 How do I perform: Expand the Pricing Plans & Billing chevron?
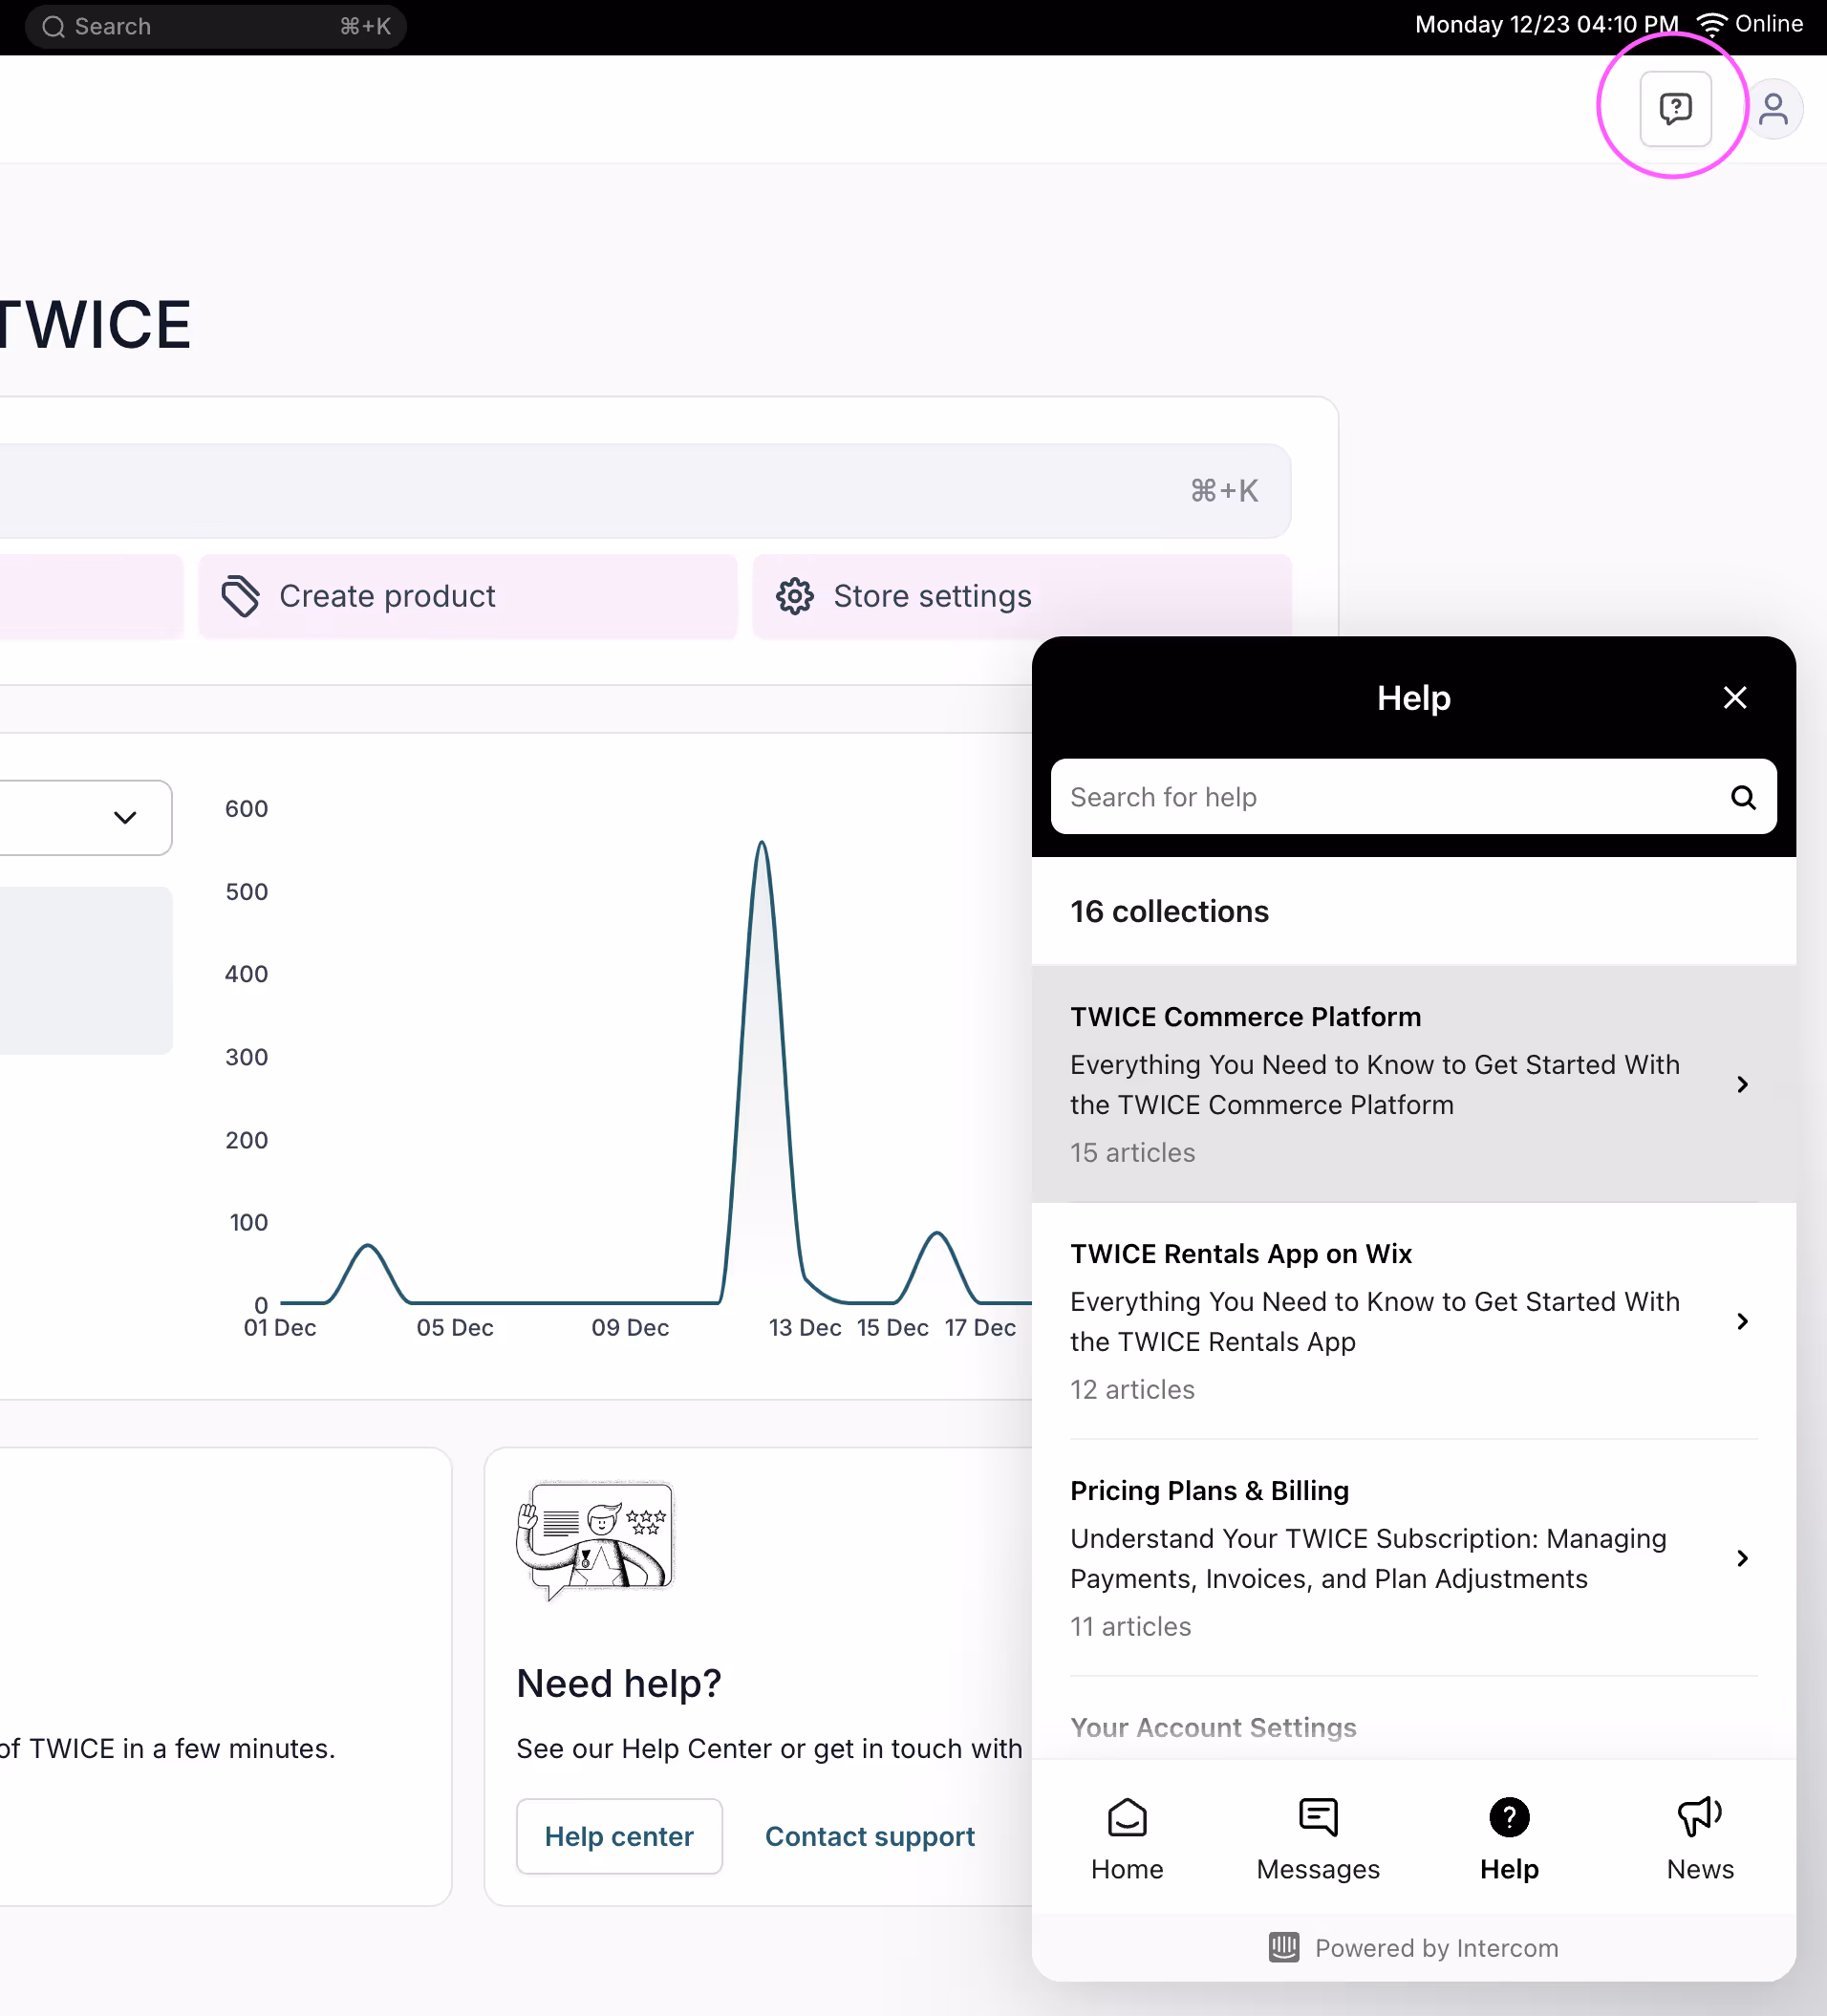tap(1742, 1558)
